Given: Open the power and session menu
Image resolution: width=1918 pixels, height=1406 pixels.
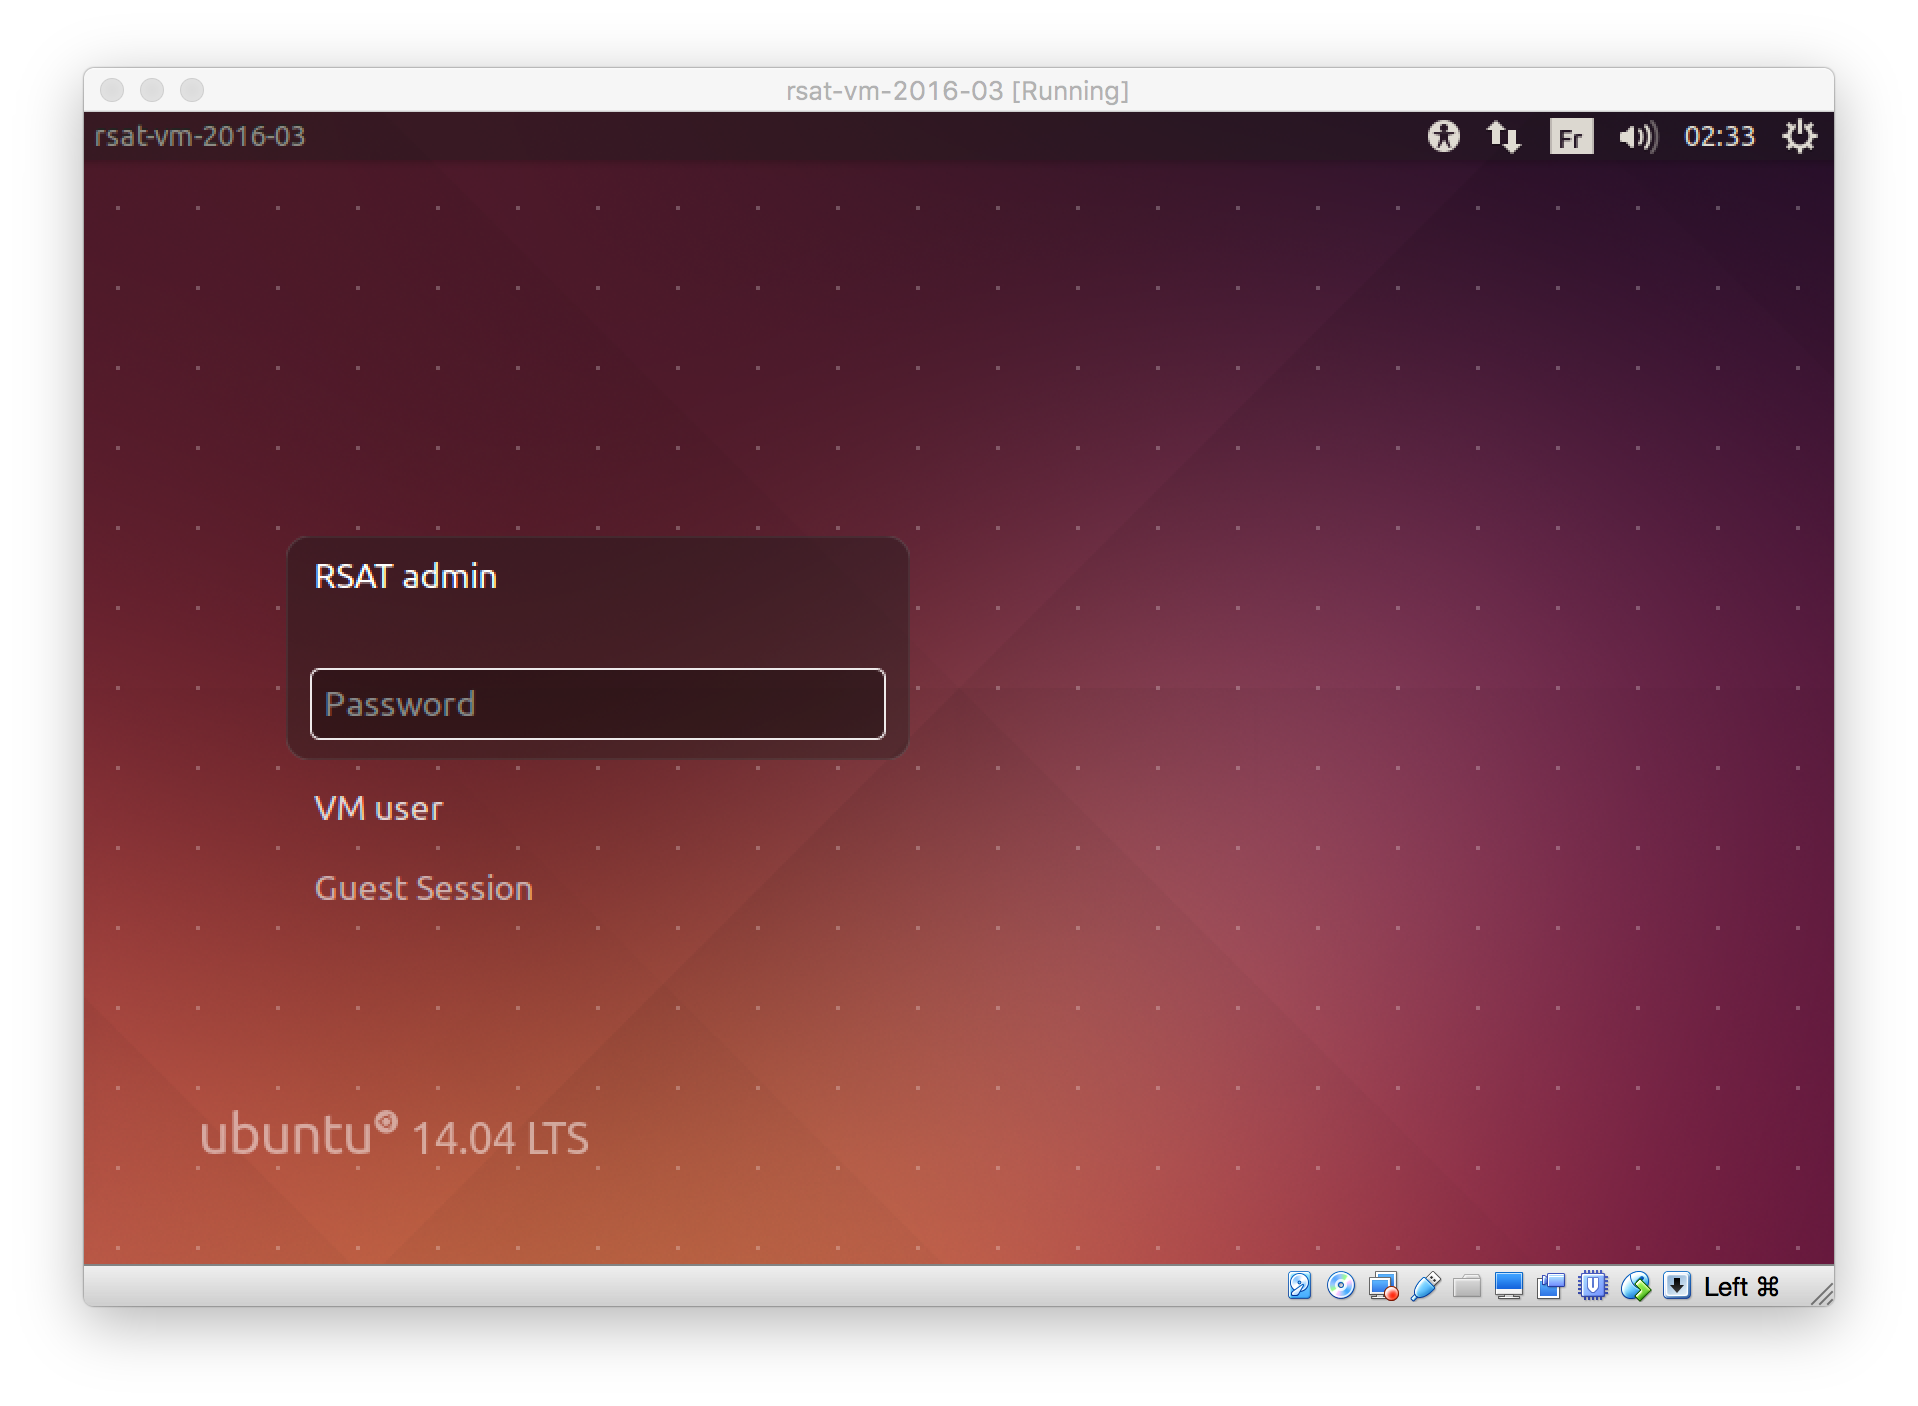Looking at the screenshot, I should (x=1799, y=136).
